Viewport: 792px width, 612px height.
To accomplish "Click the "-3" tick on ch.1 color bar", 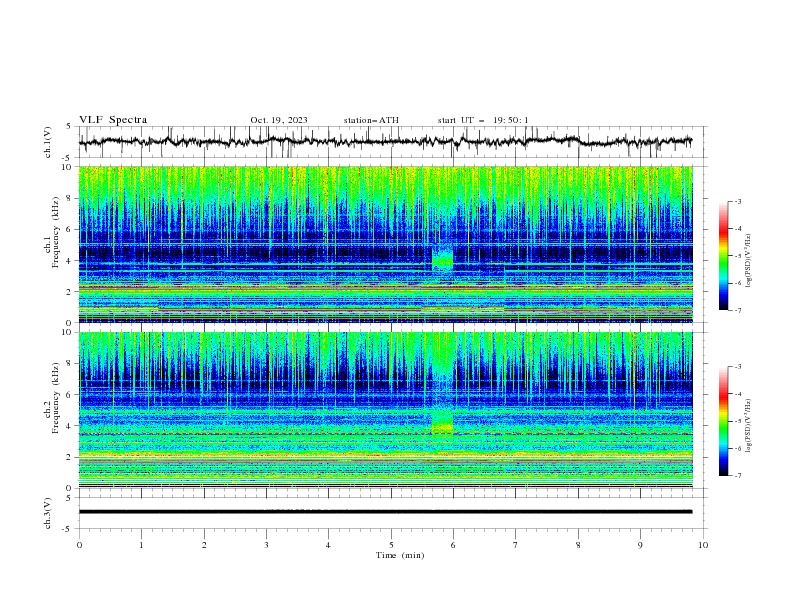I will [x=738, y=201].
